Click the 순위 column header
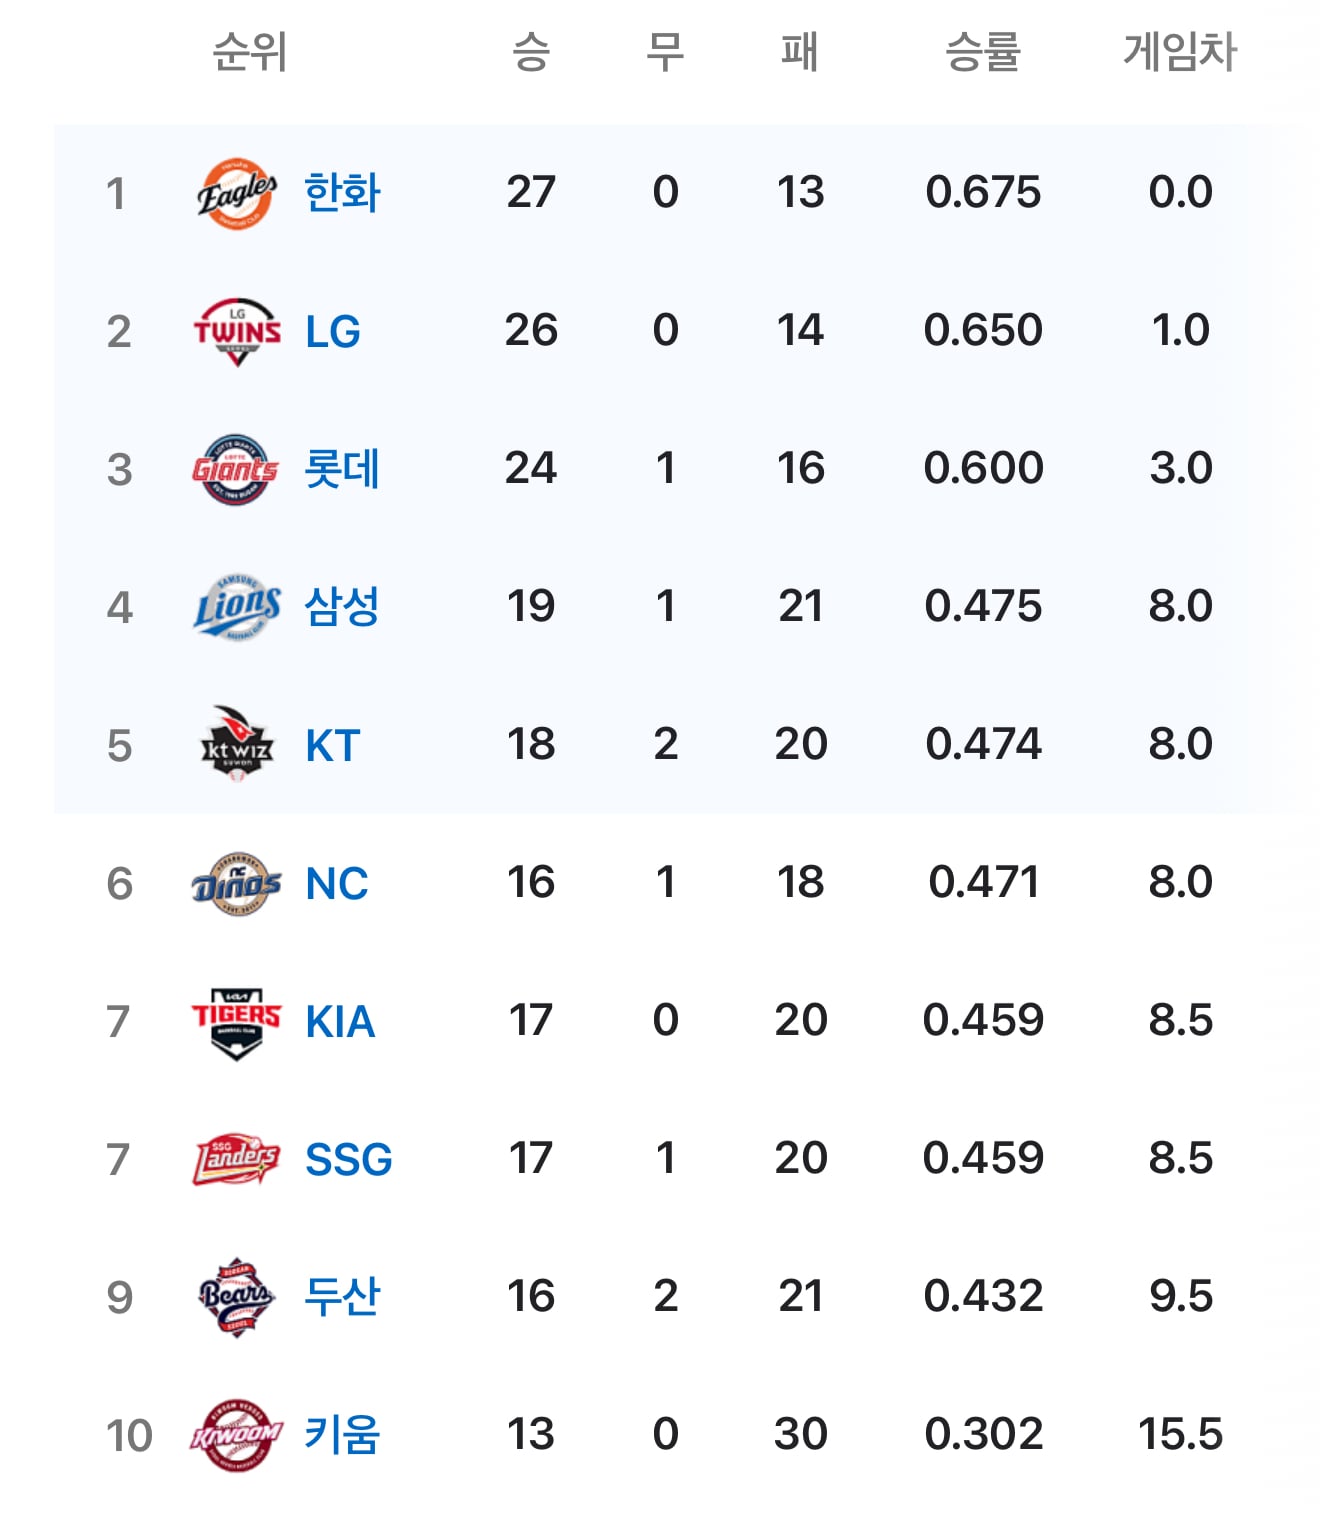 (250, 51)
